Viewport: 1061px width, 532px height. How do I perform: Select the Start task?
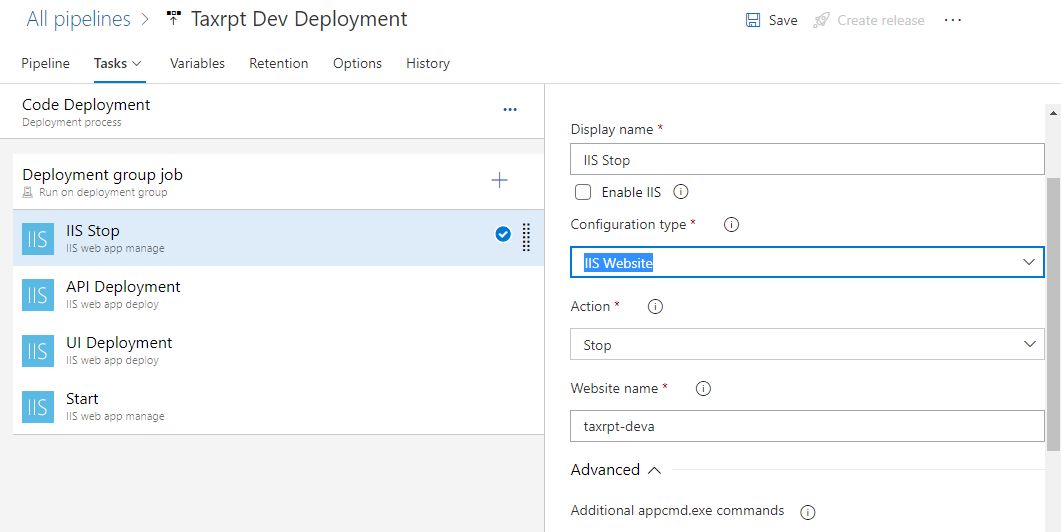click(x=278, y=406)
